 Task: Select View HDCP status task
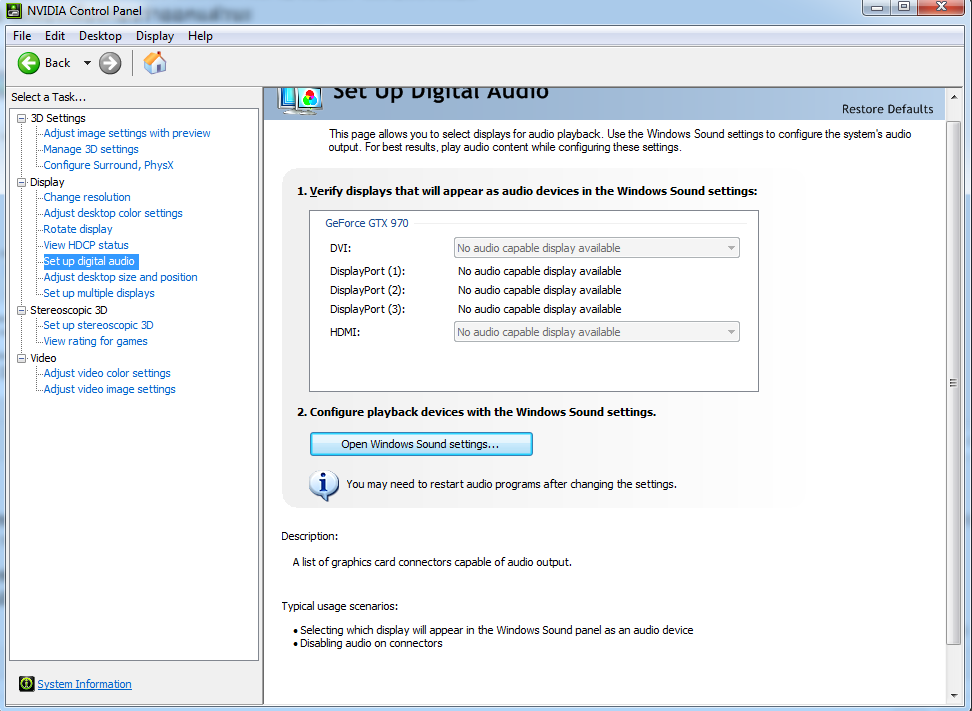(86, 245)
